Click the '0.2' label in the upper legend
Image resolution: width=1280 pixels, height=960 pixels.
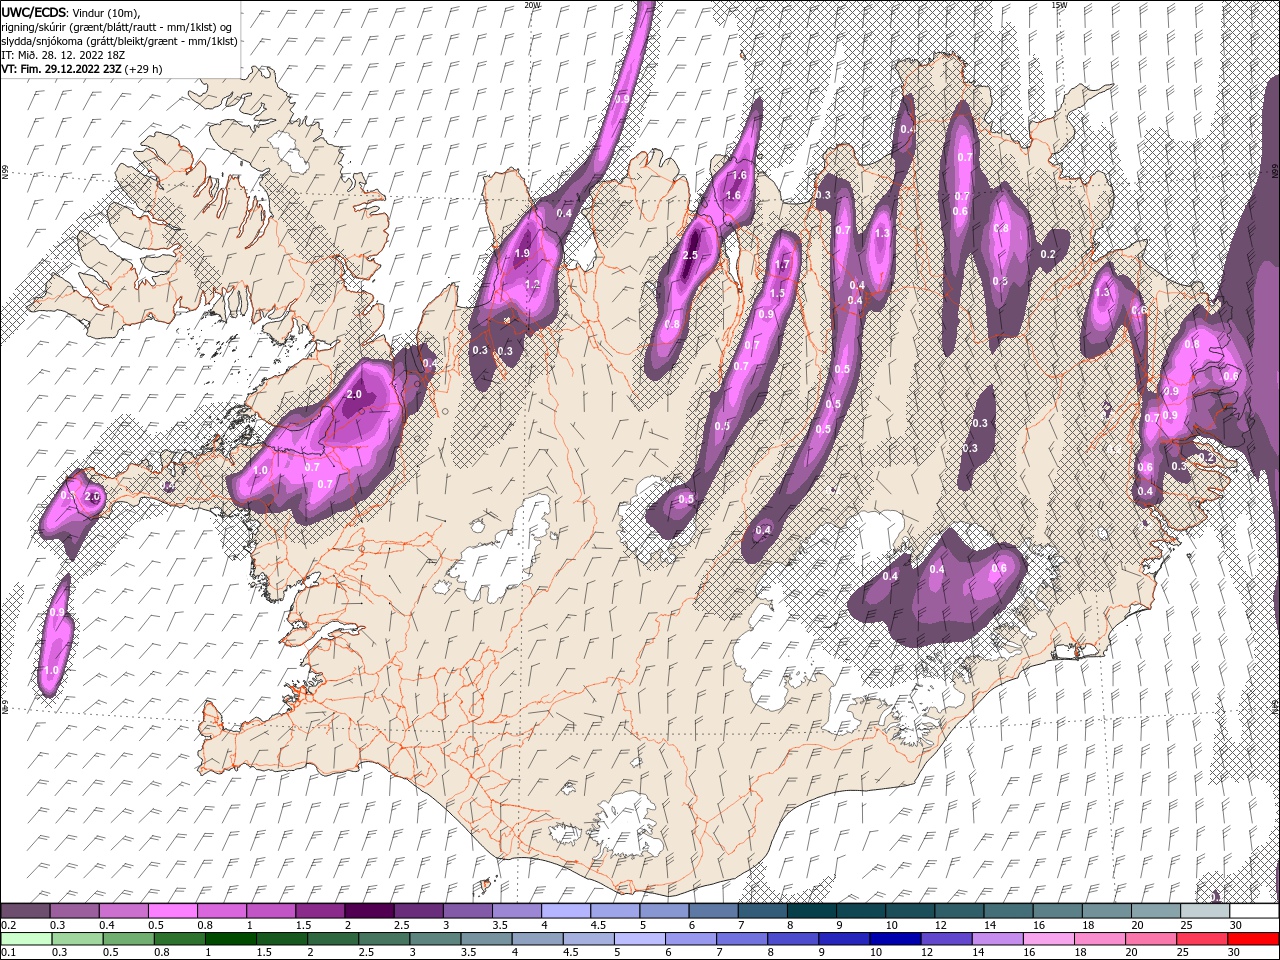coord(8,925)
